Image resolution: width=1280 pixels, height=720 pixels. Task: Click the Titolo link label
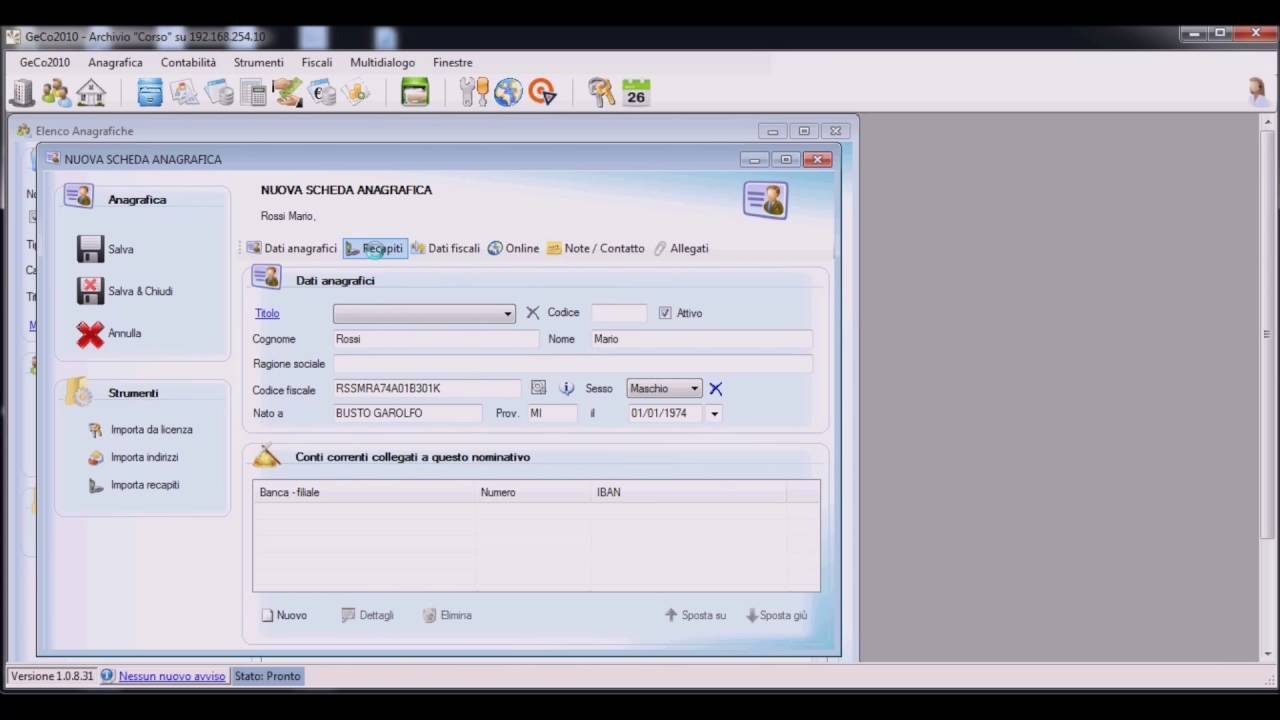pyautogui.click(x=267, y=313)
